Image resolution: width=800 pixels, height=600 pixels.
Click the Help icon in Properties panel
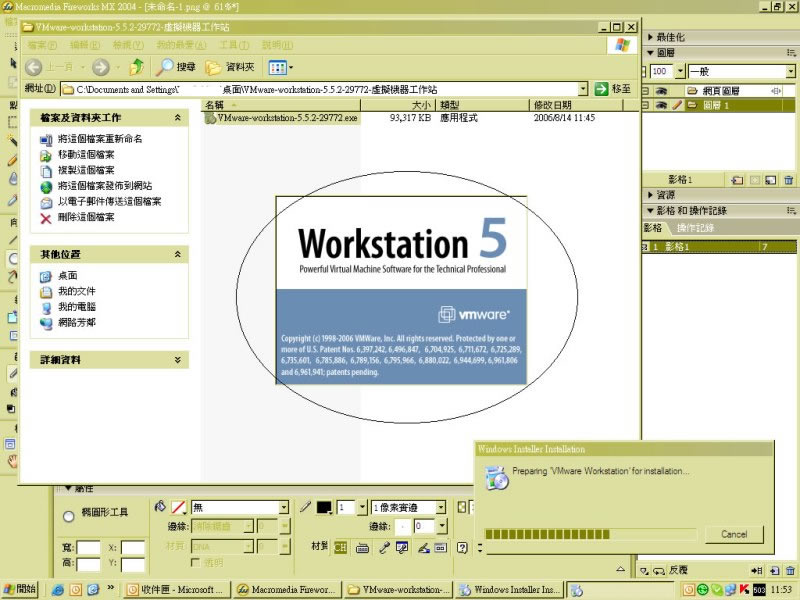pyautogui.click(x=462, y=548)
